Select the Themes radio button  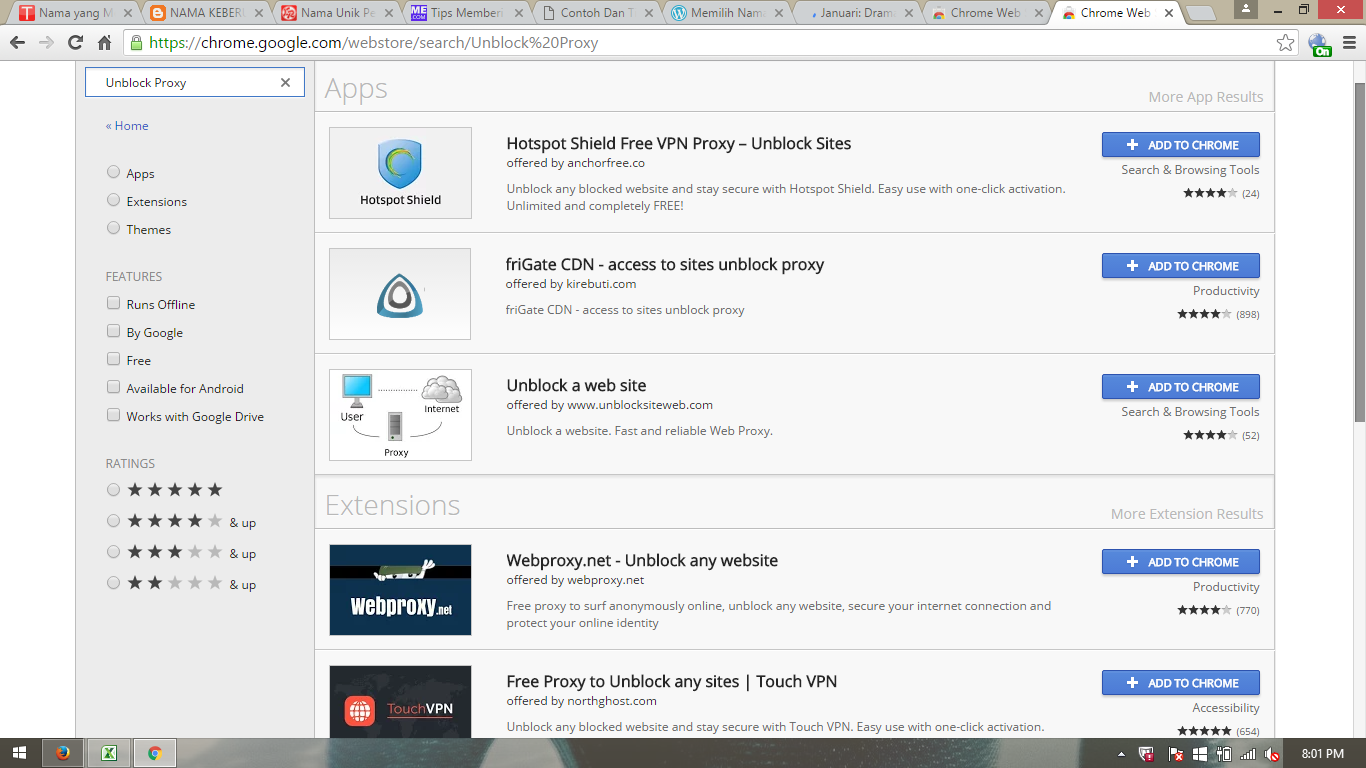click(113, 228)
